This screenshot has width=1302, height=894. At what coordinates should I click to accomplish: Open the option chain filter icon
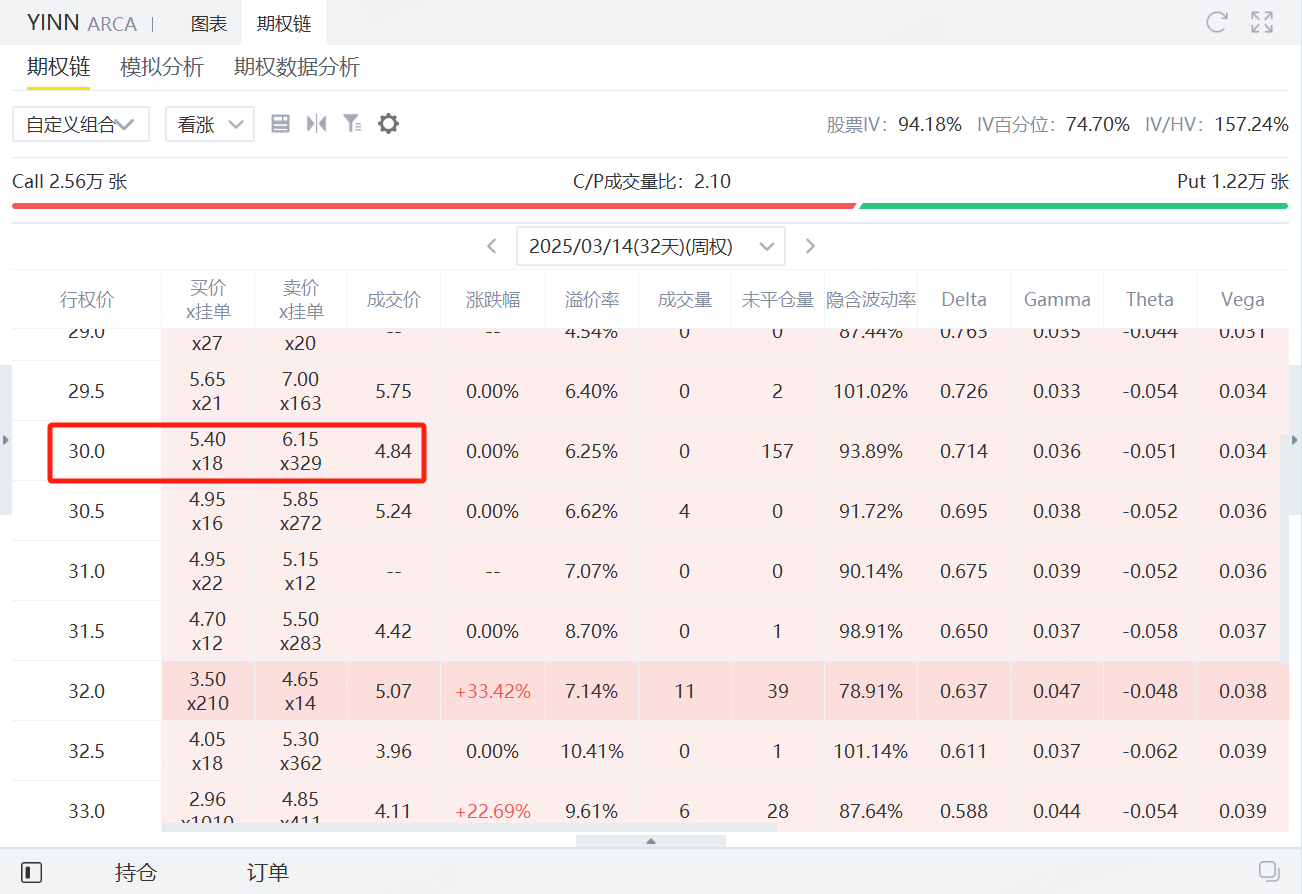click(x=352, y=123)
